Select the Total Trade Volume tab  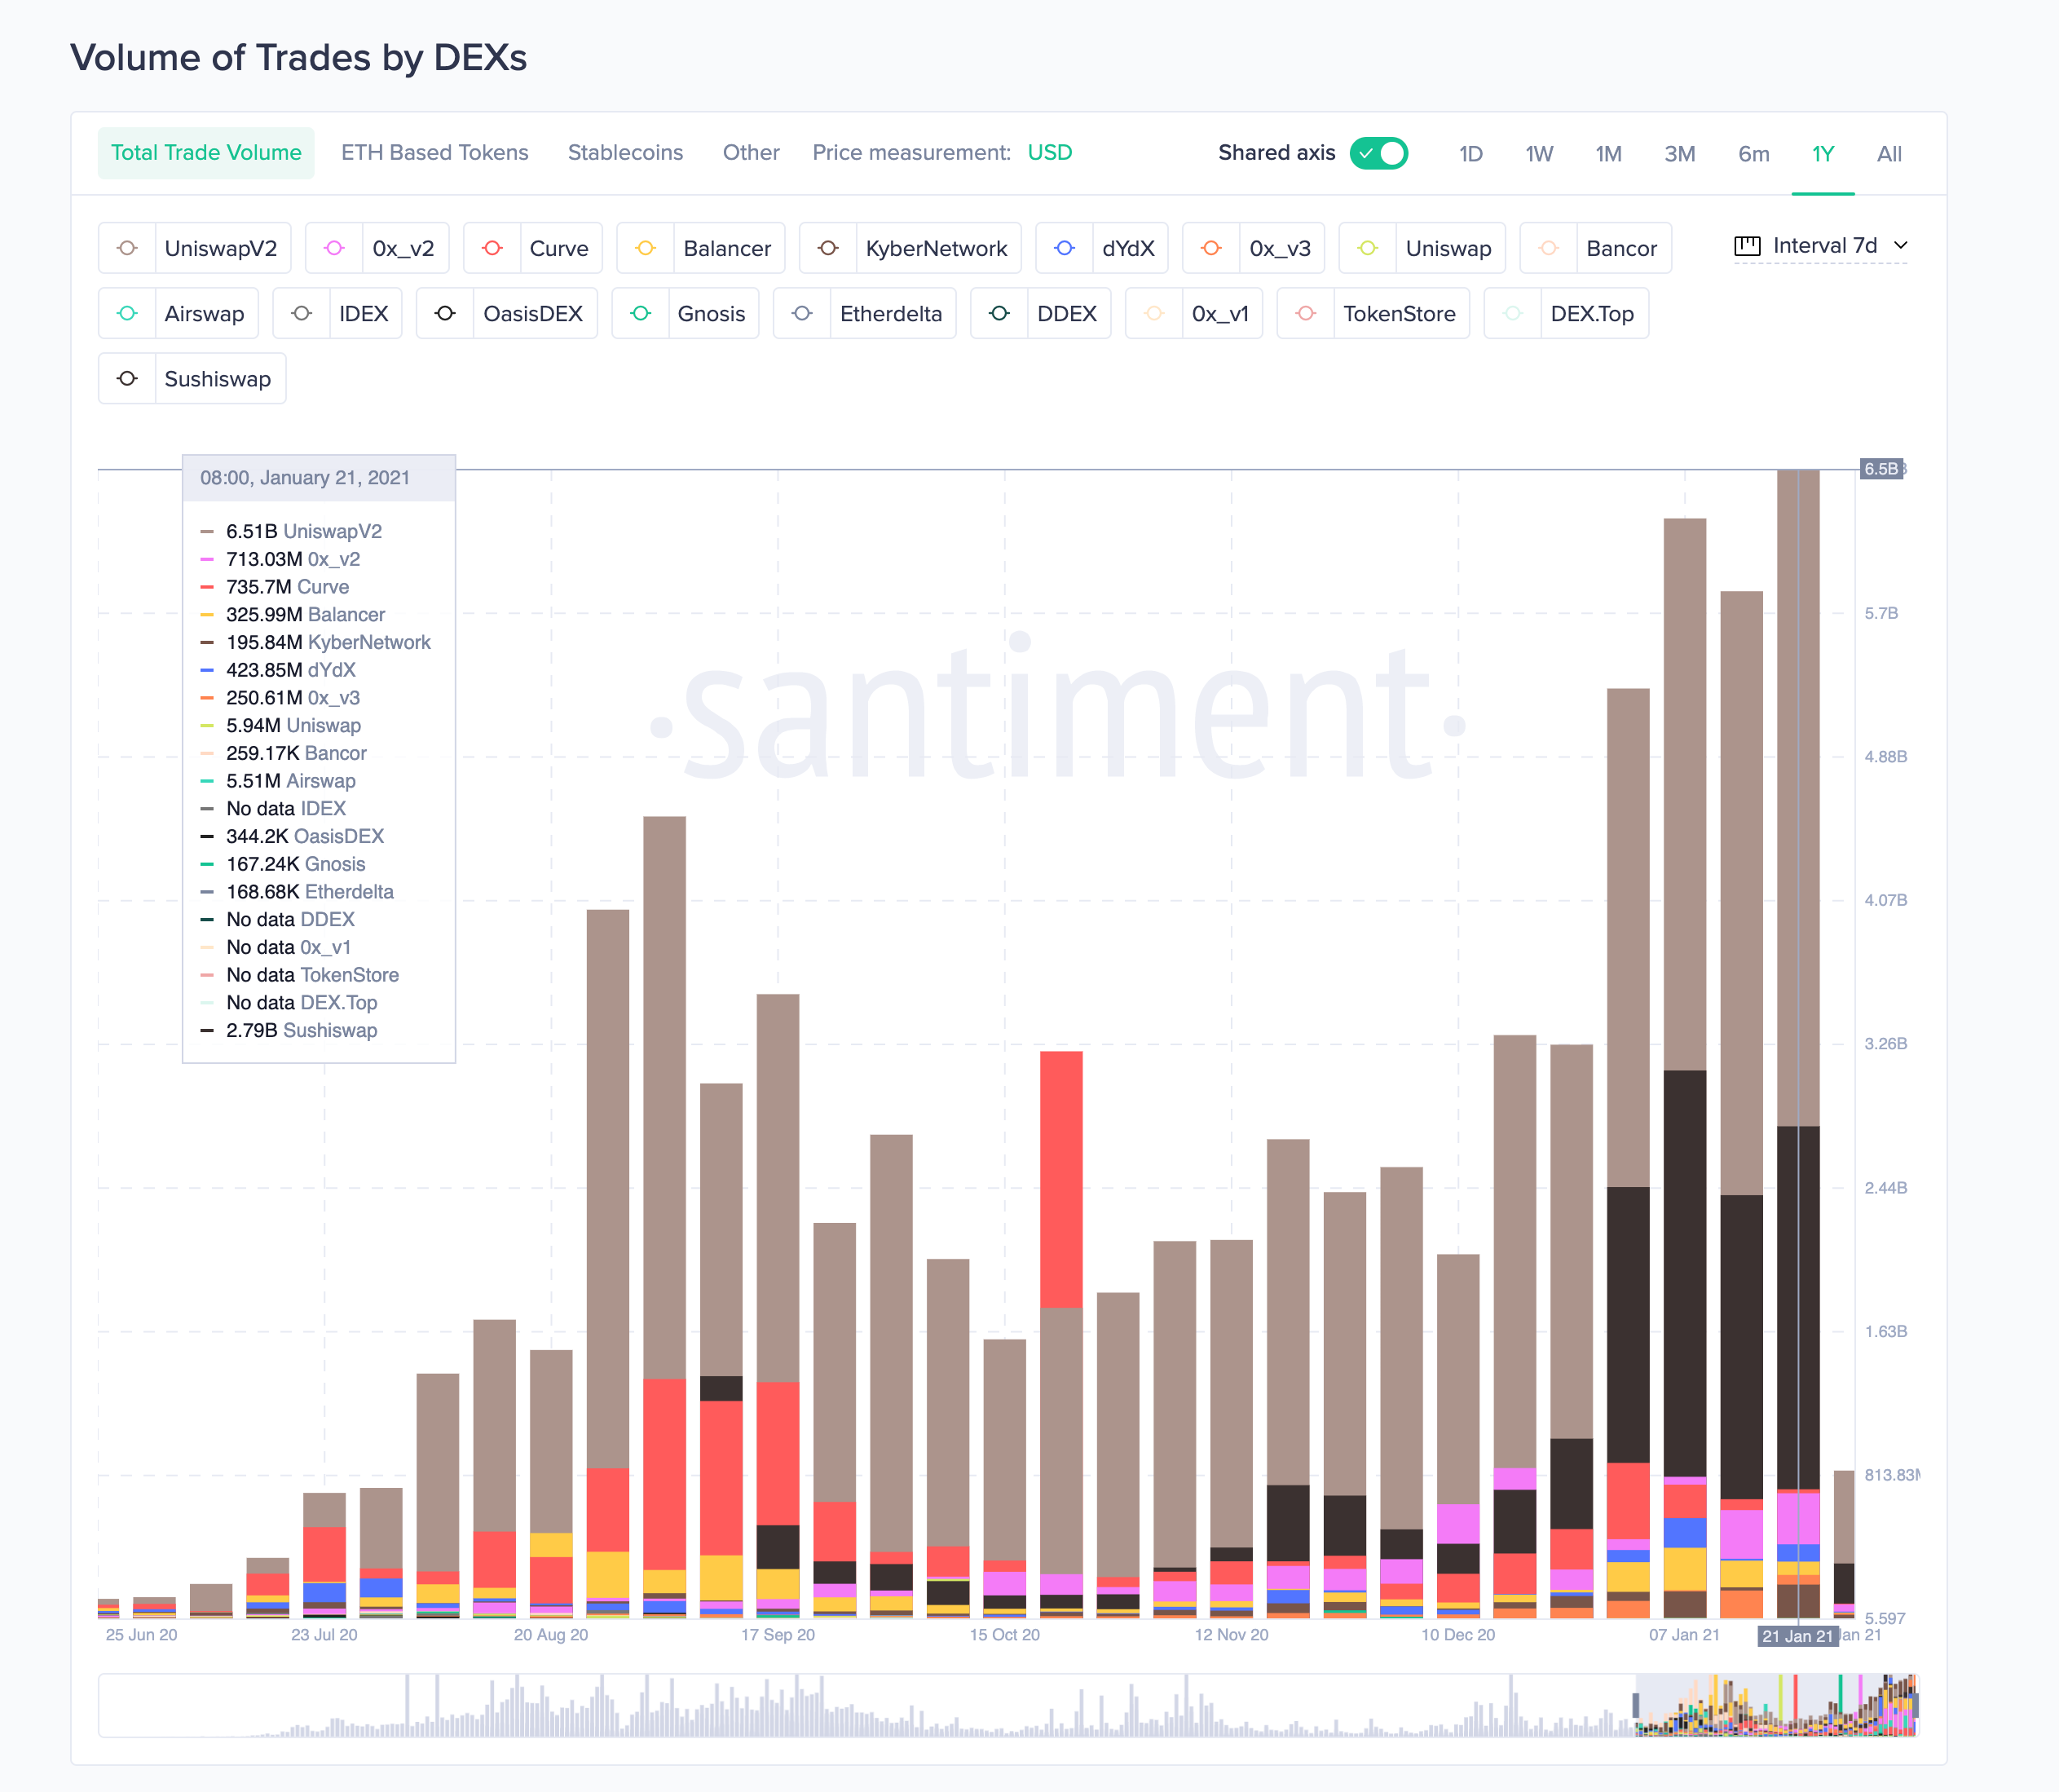tap(206, 153)
